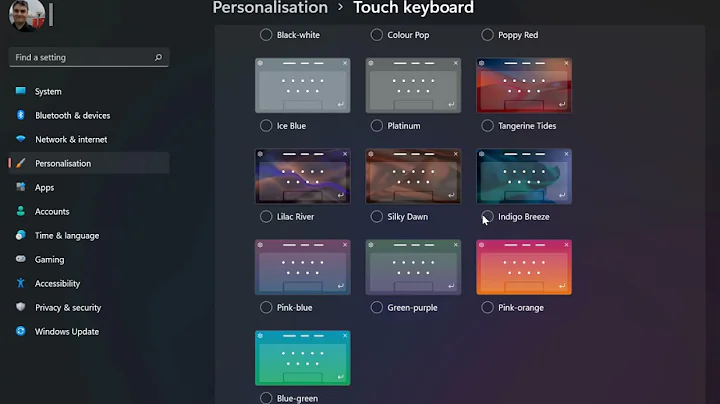Image resolution: width=720 pixels, height=404 pixels.
Task: Open Network & internet settings
Action: (x=89, y=139)
